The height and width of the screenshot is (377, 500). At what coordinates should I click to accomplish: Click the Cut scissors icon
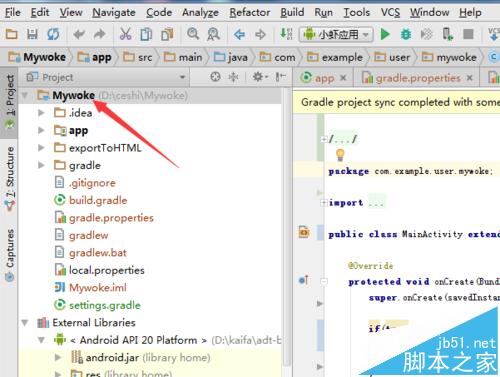[x=125, y=34]
